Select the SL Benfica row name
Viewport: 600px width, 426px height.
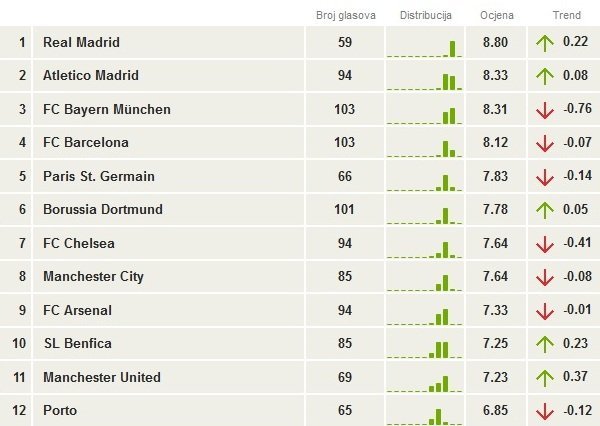coord(78,343)
